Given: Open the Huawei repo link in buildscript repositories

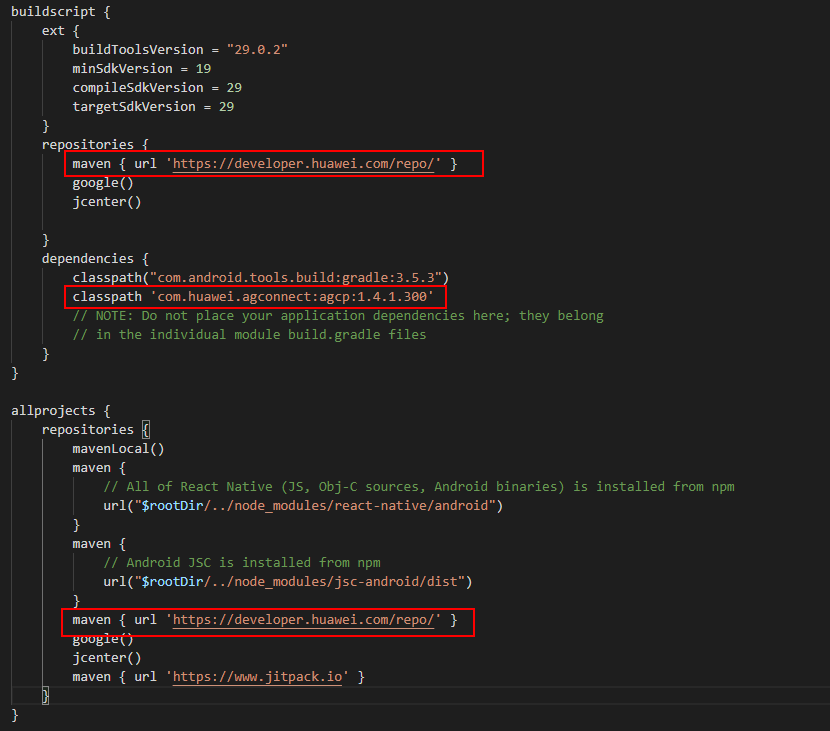Looking at the screenshot, I should click(303, 164).
